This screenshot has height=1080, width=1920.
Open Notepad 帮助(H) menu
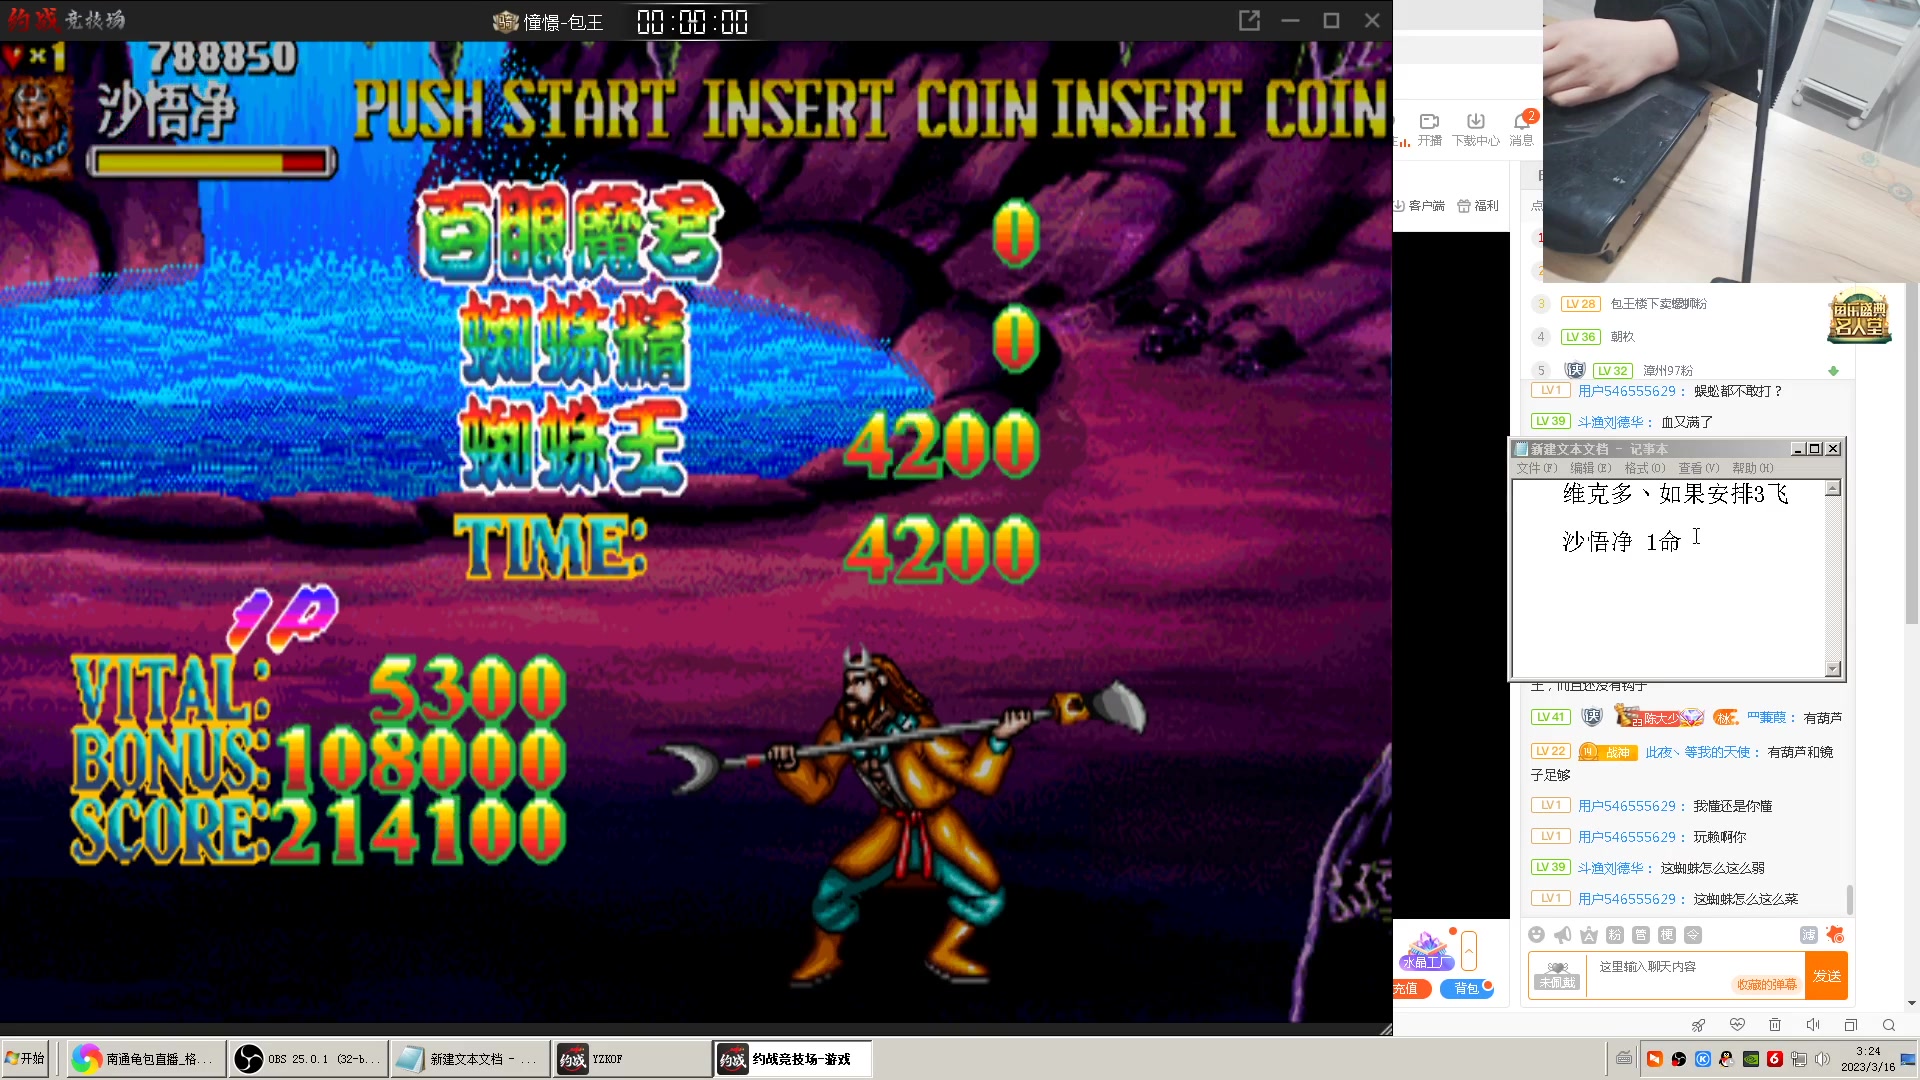click(x=1753, y=468)
